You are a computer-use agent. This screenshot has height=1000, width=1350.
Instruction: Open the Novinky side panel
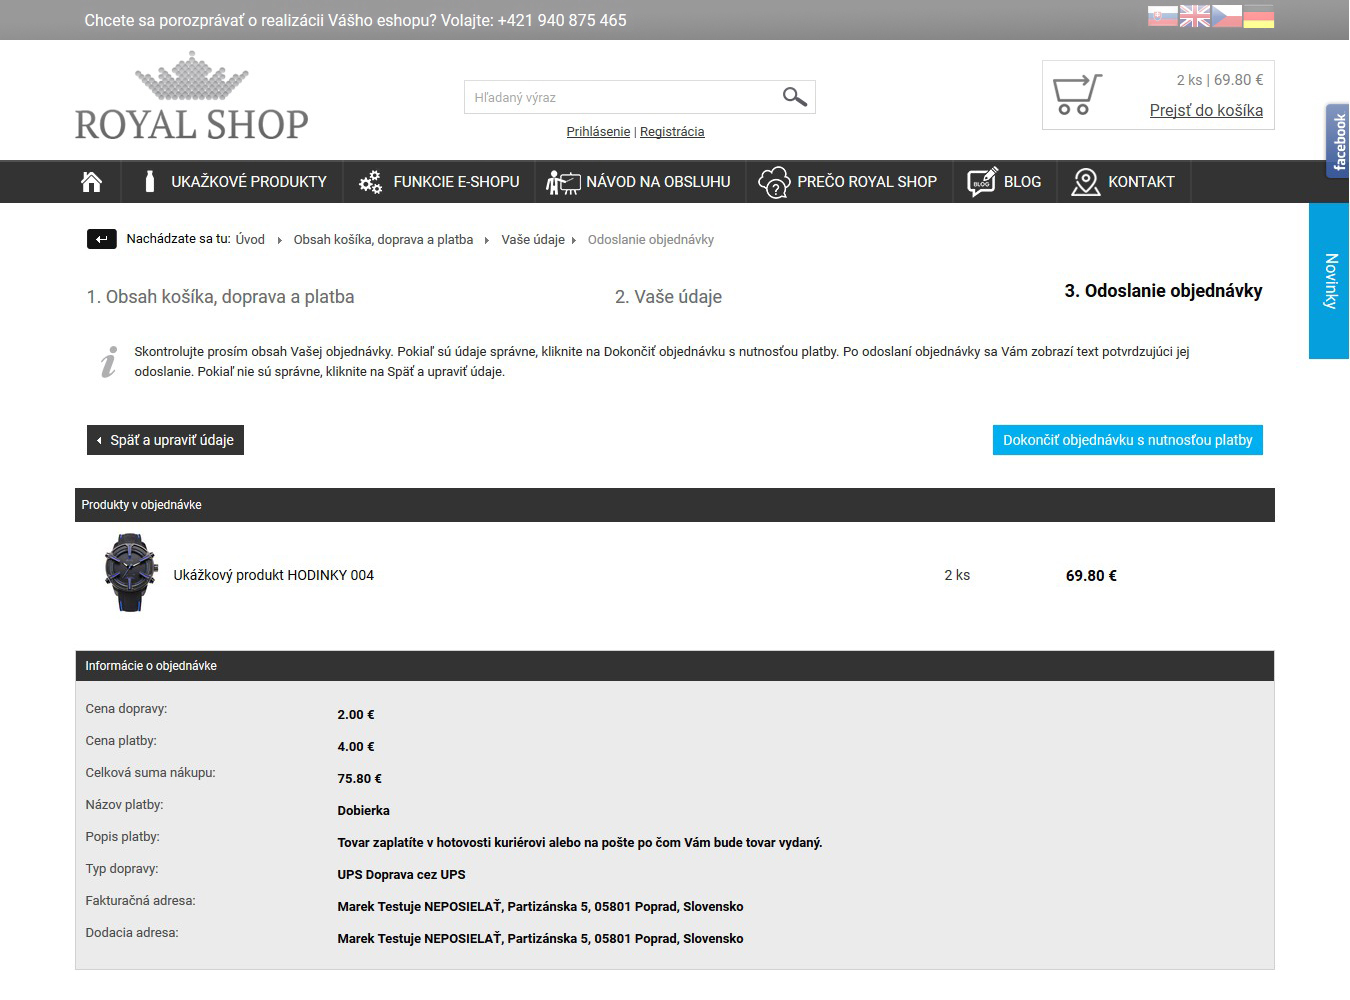click(x=1329, y=281)
